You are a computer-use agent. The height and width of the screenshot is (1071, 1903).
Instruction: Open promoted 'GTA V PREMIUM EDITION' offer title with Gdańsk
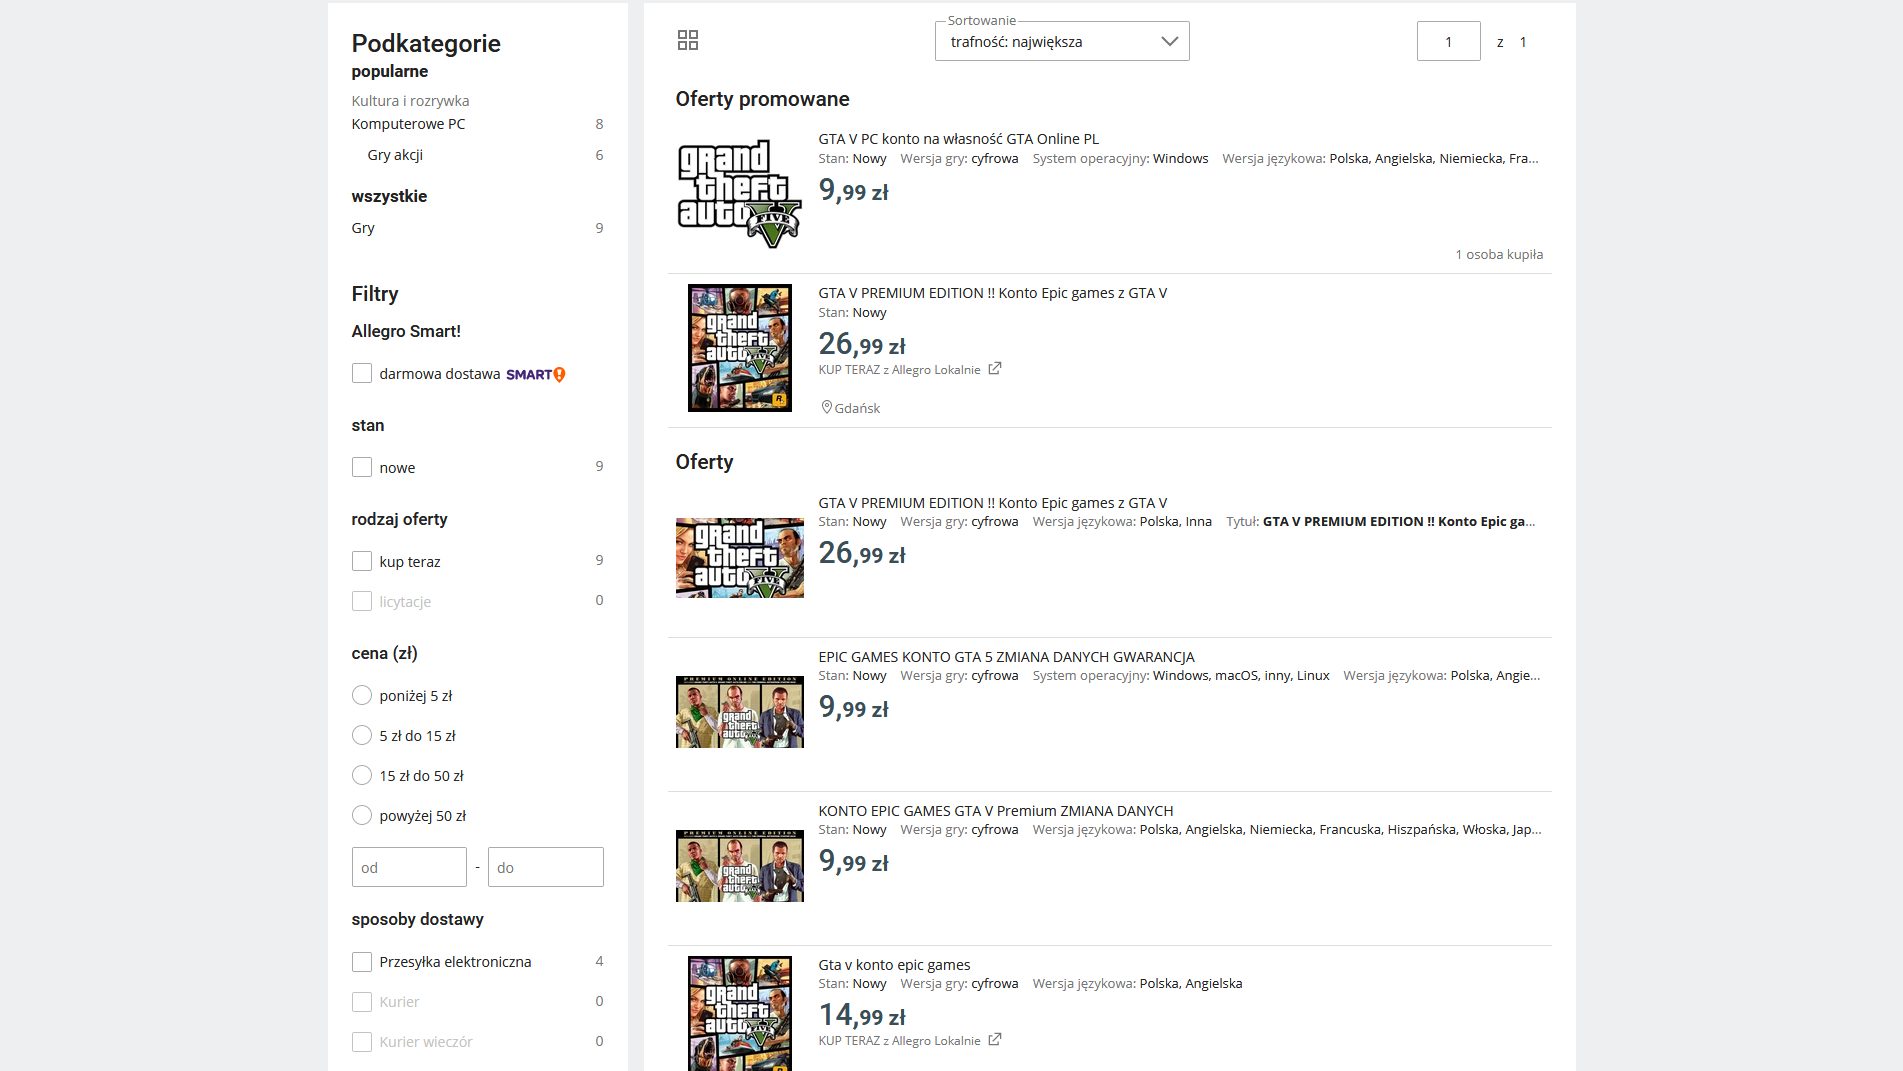pyautogui.click(x=993, y=293)
